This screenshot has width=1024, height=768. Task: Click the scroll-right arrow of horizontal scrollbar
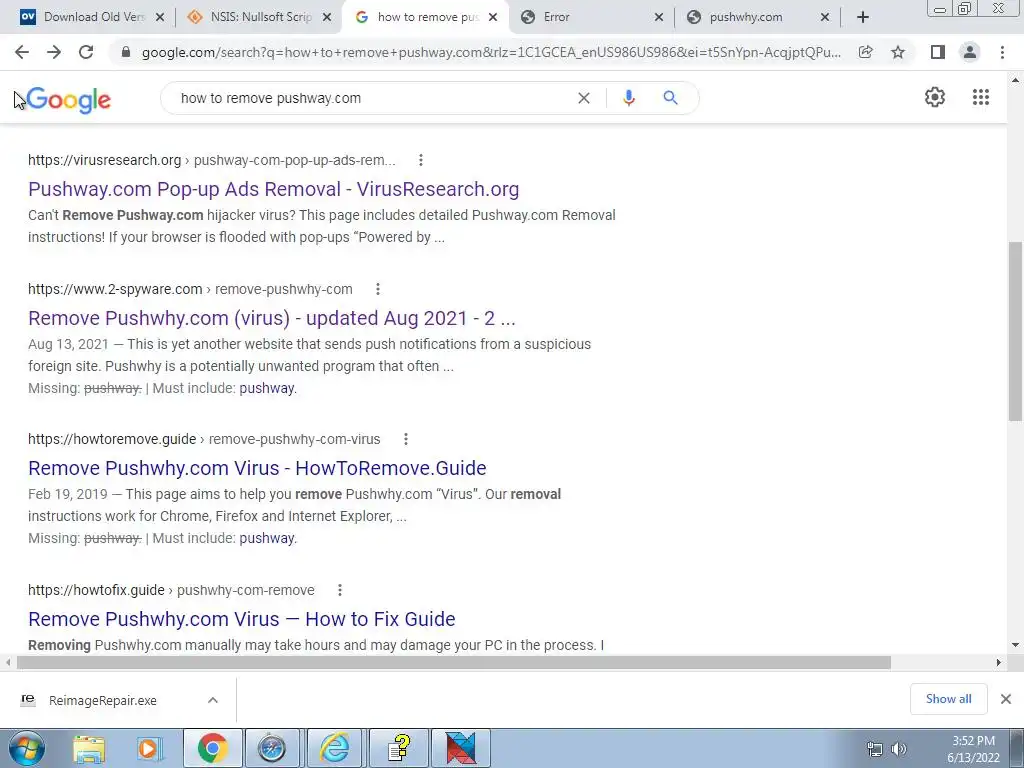(x=999, y=662)
